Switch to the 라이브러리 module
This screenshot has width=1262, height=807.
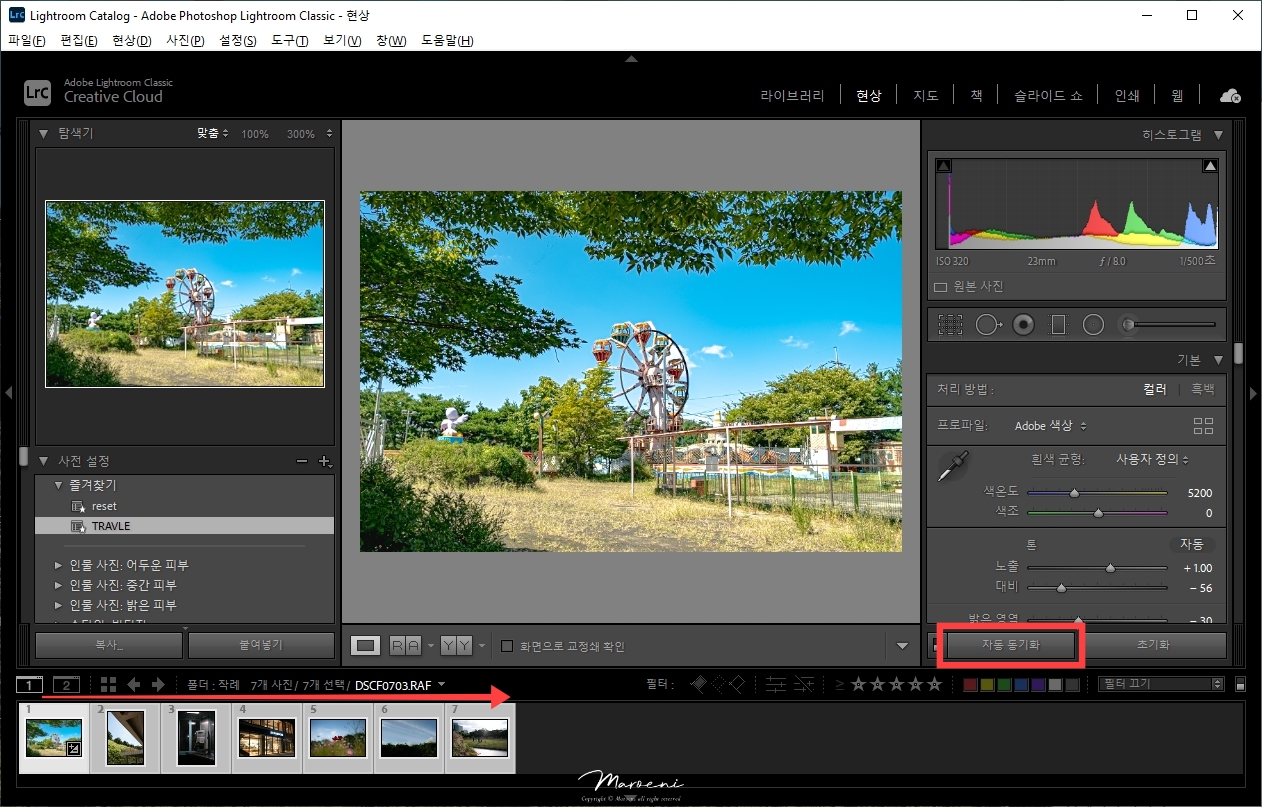(x=792, y=96)
